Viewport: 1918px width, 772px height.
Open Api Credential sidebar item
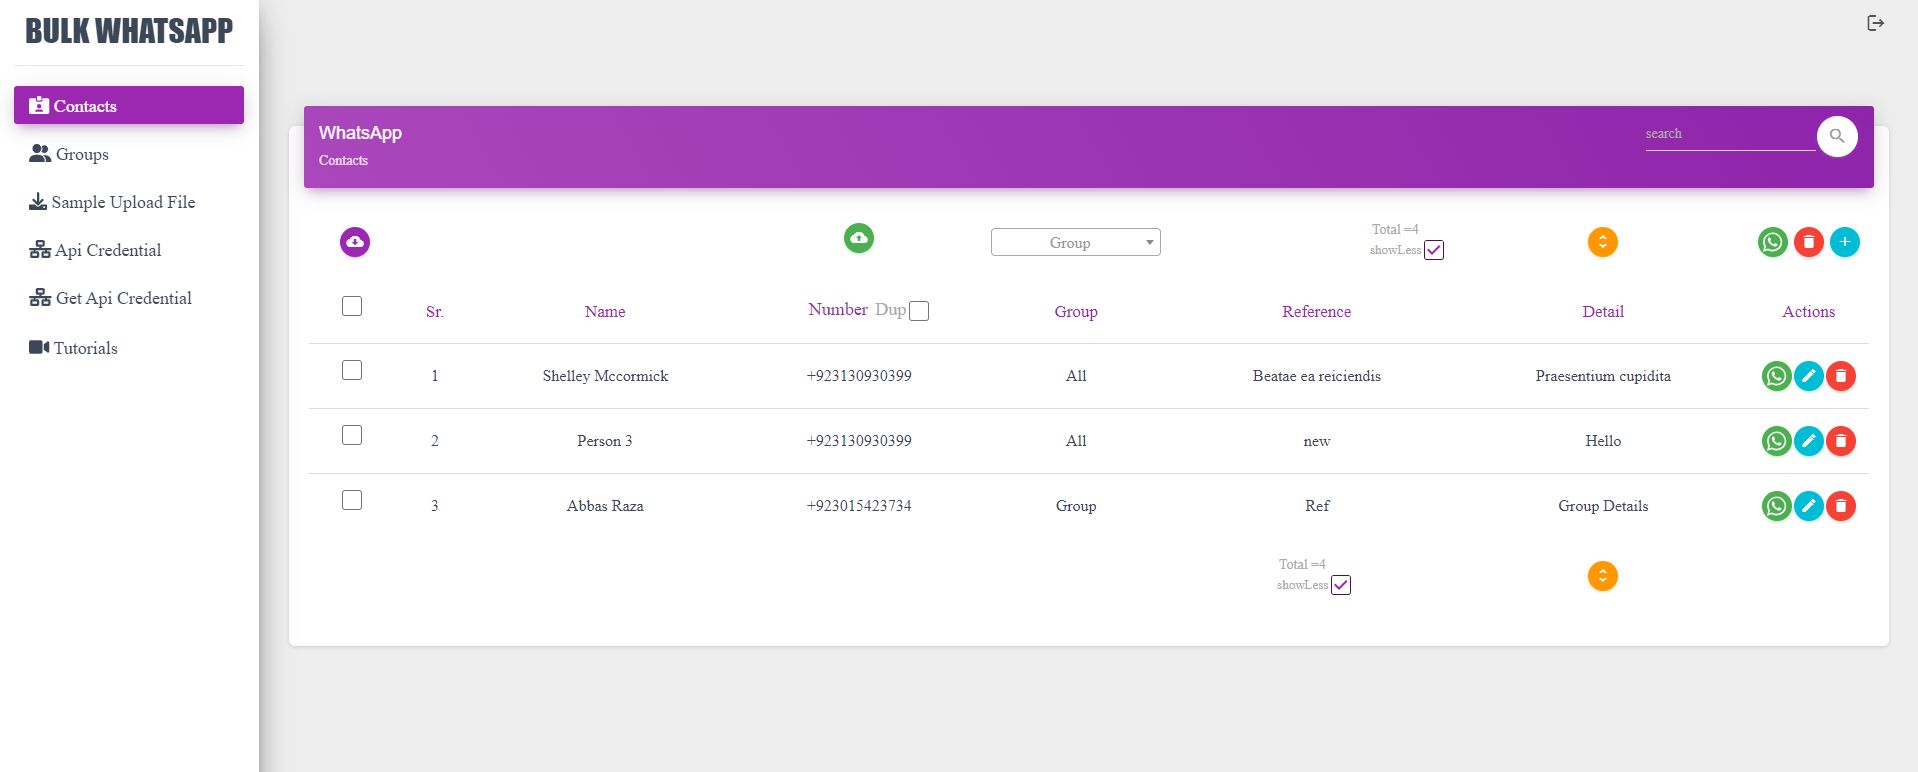click(107, 250)
